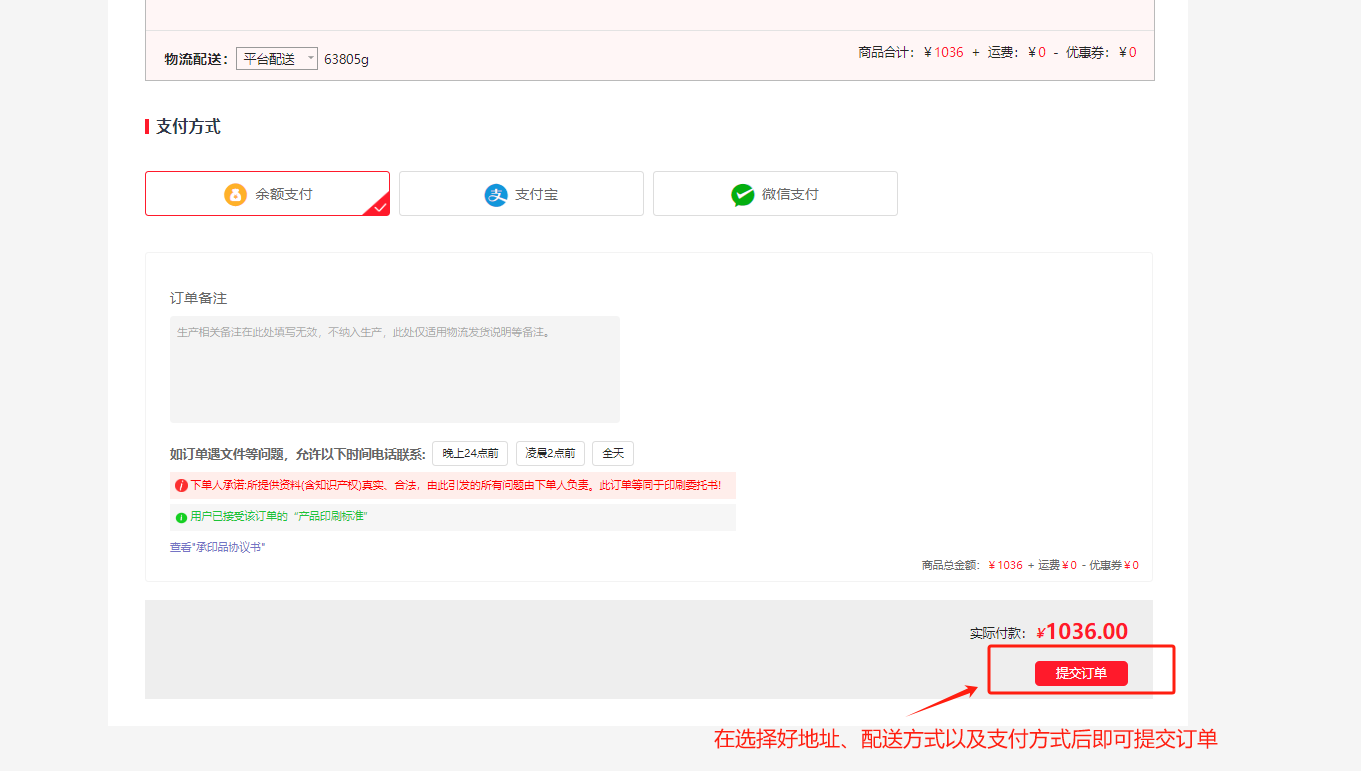1361x779 pixels.
Task: Select the 凌晨2点前 contact time
Action: click(x=550, y=453)
